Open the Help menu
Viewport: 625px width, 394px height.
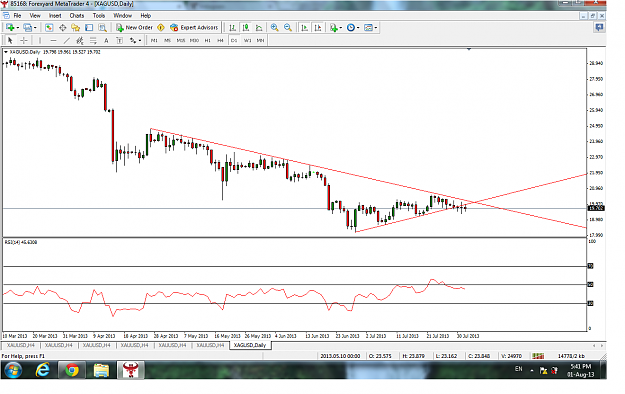click(x=145, y=16)
